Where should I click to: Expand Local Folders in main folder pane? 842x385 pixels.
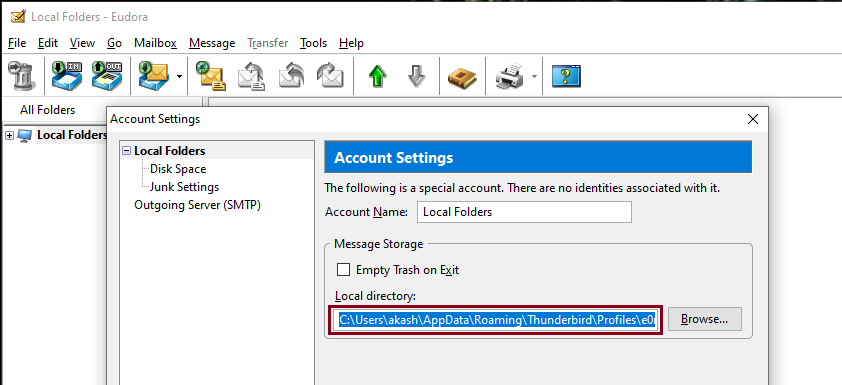[x=9, y=135]
